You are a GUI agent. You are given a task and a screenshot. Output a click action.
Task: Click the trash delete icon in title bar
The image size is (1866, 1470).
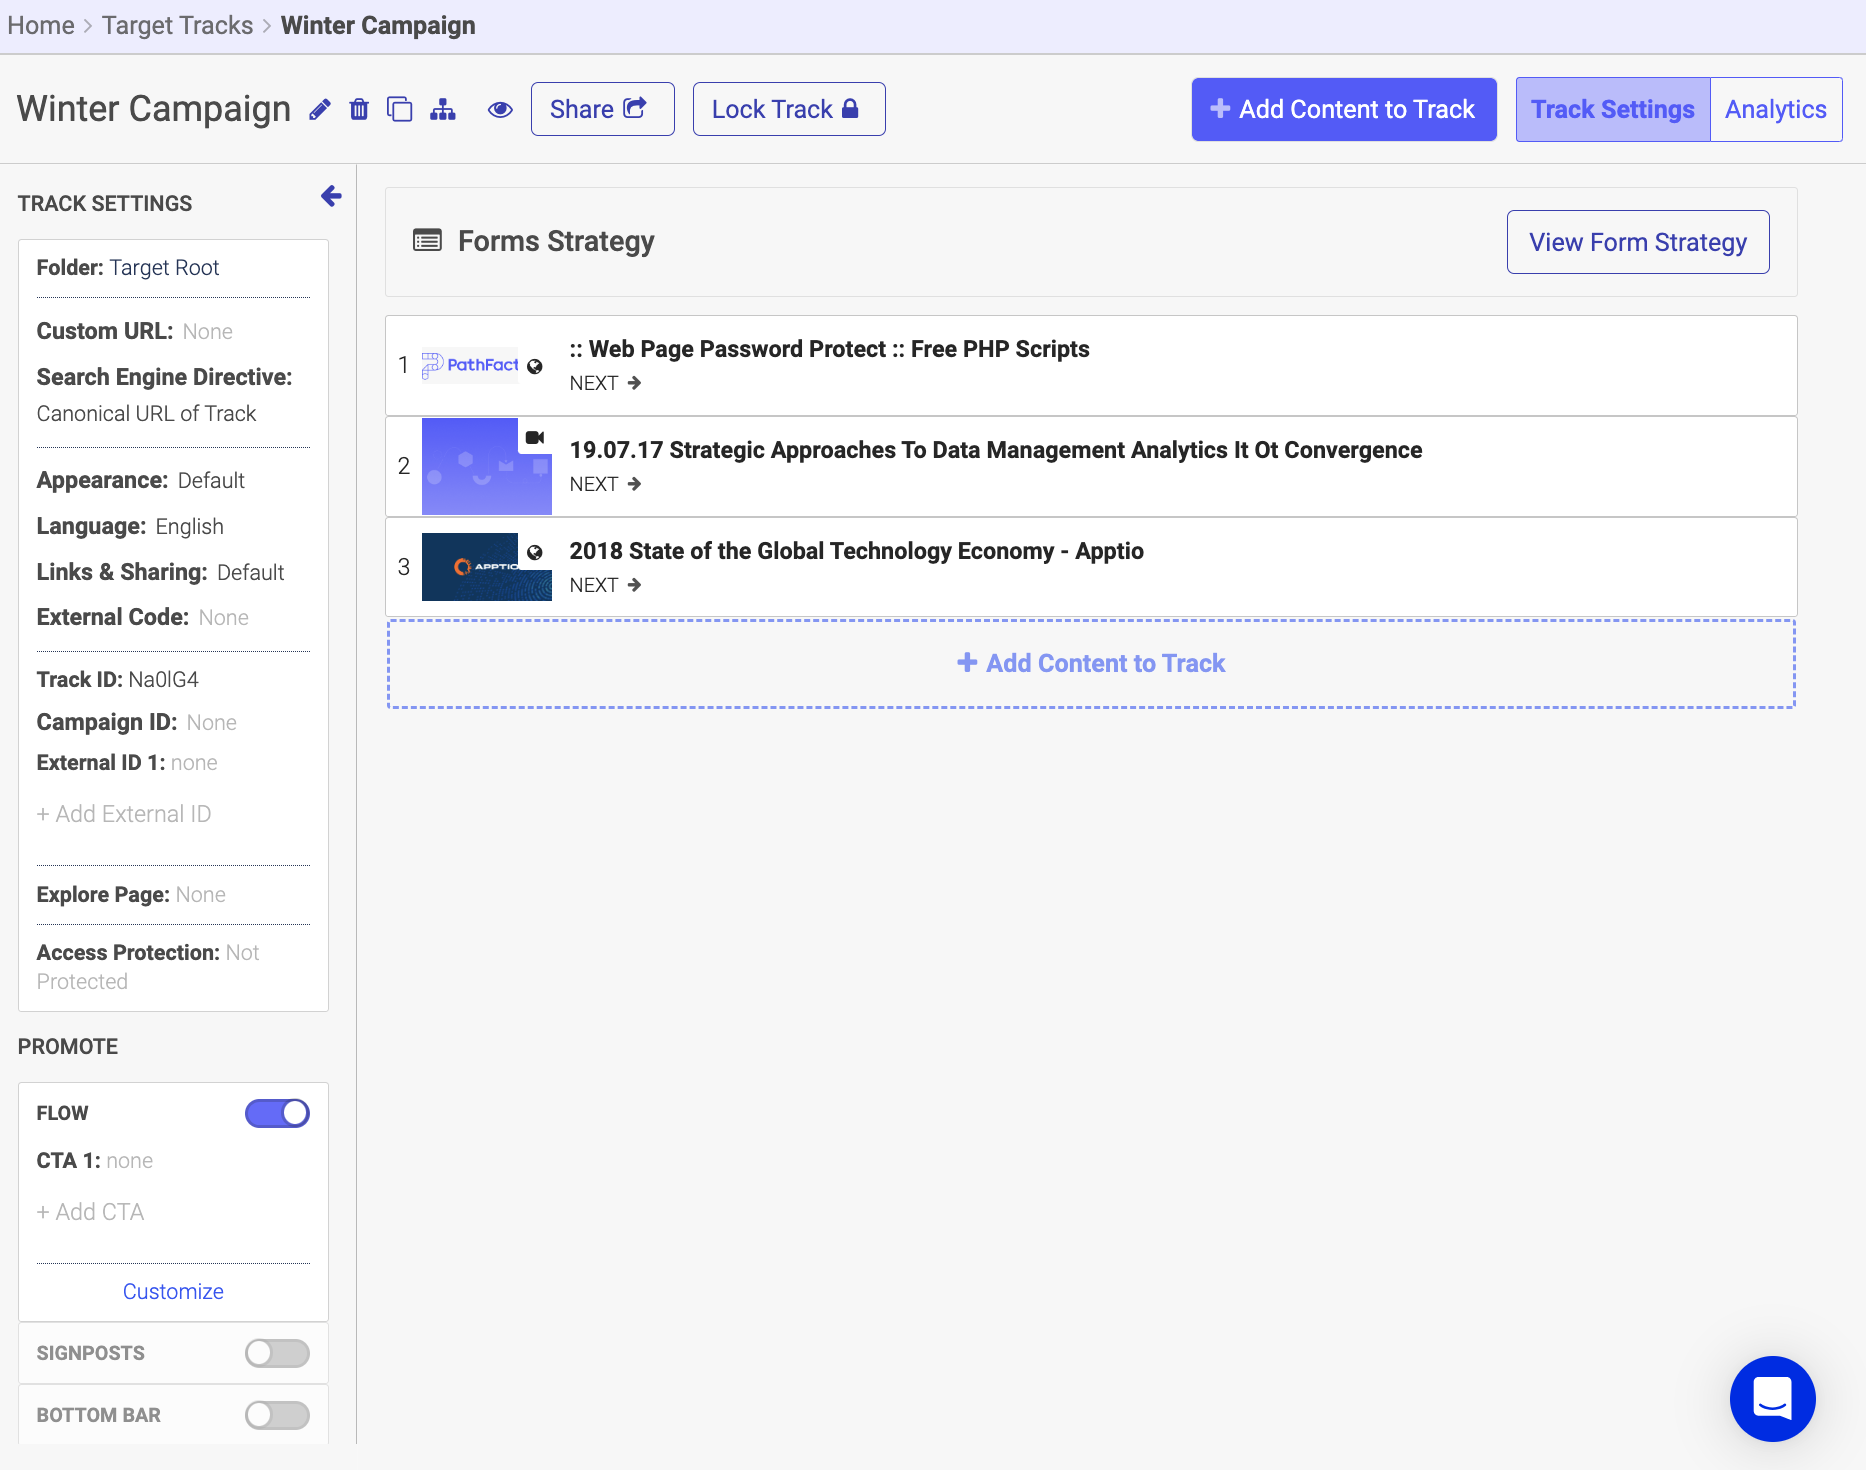pyautogui.click(x=359, y=109)
